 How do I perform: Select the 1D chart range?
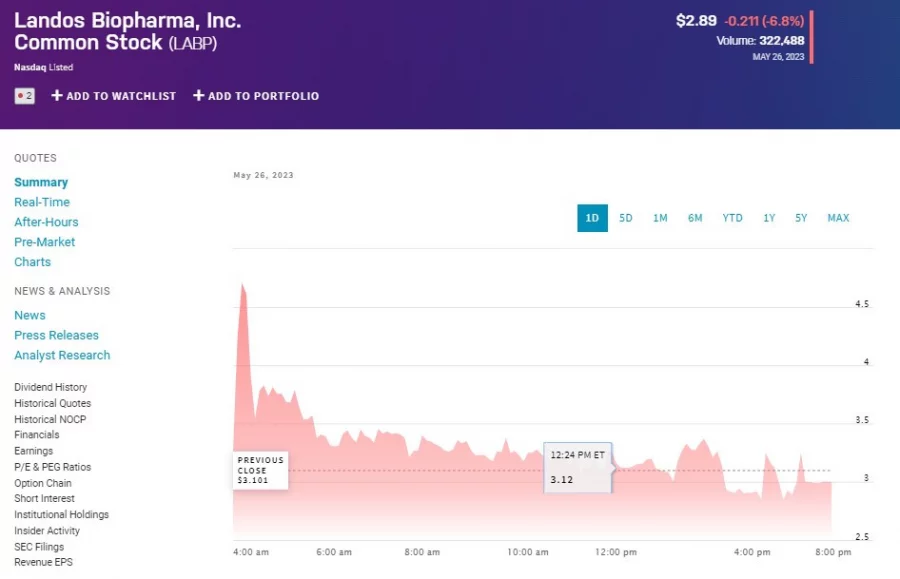click(592, 218)
